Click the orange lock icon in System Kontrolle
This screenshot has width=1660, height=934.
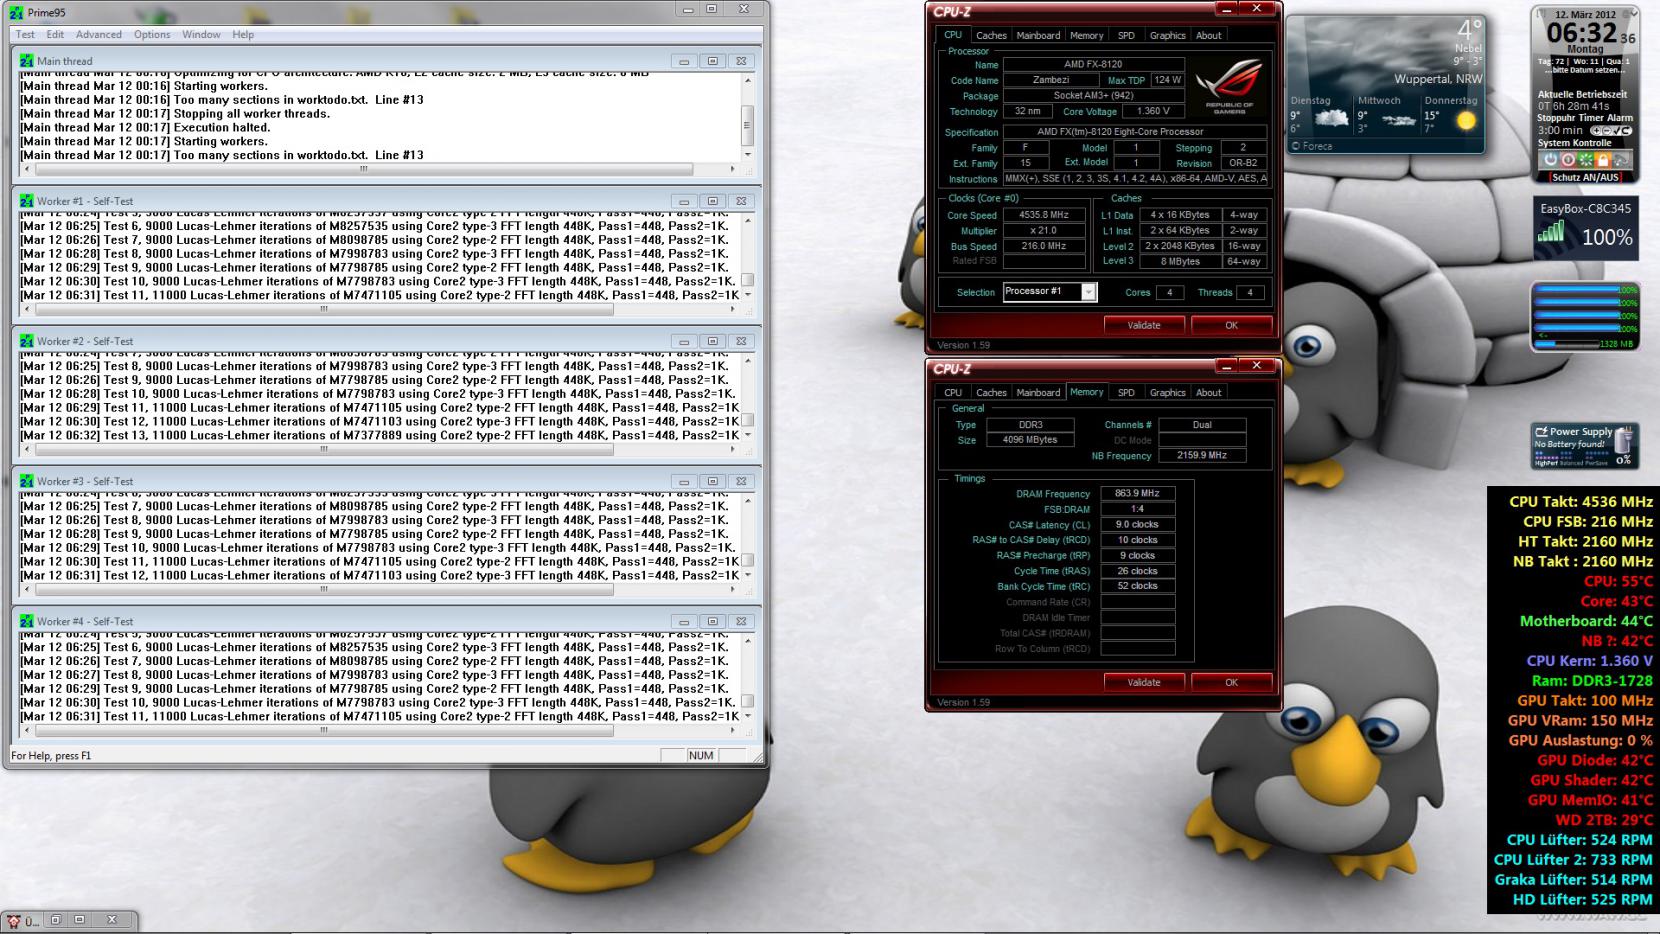[x=1603, y=159]
